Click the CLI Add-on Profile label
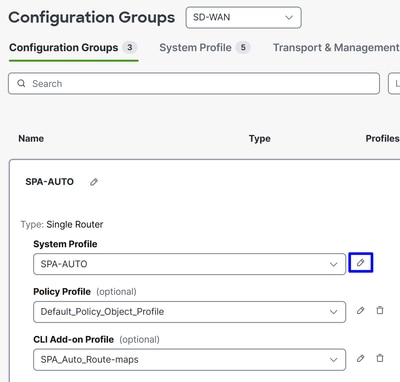The height and width of the screenshot is (382, 400). point(74,339)
